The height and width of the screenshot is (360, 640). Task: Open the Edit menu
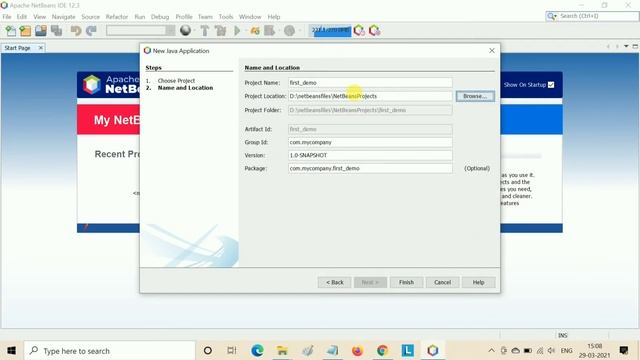22,17
